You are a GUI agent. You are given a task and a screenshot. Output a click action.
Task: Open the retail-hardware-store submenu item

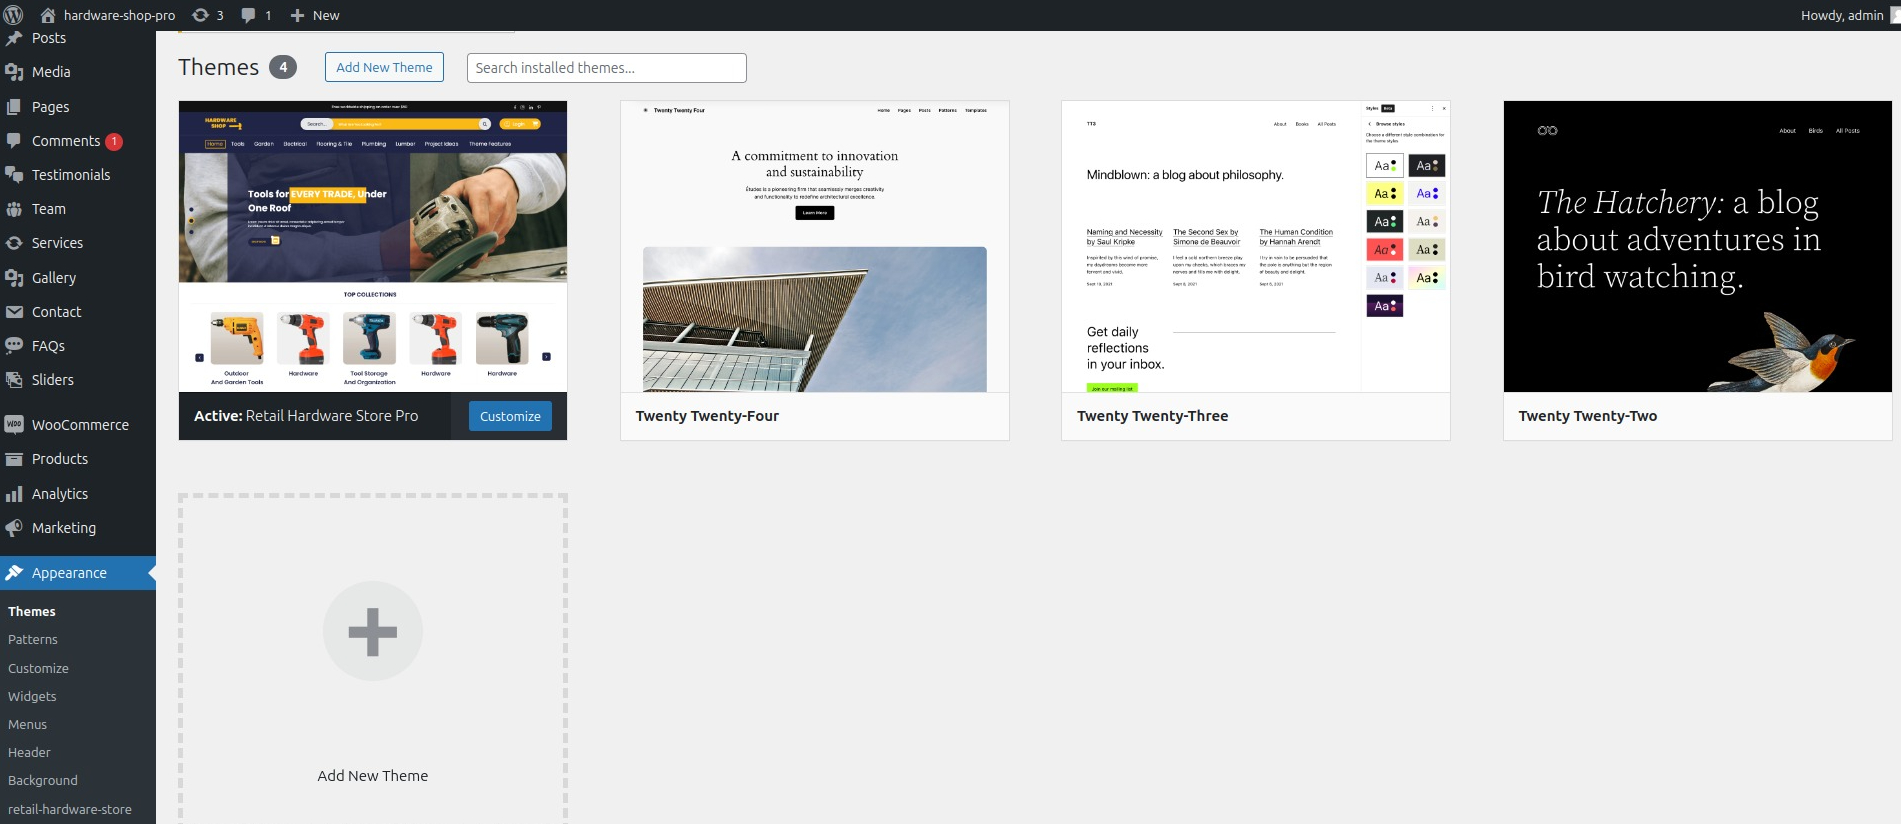pos(70,809)
